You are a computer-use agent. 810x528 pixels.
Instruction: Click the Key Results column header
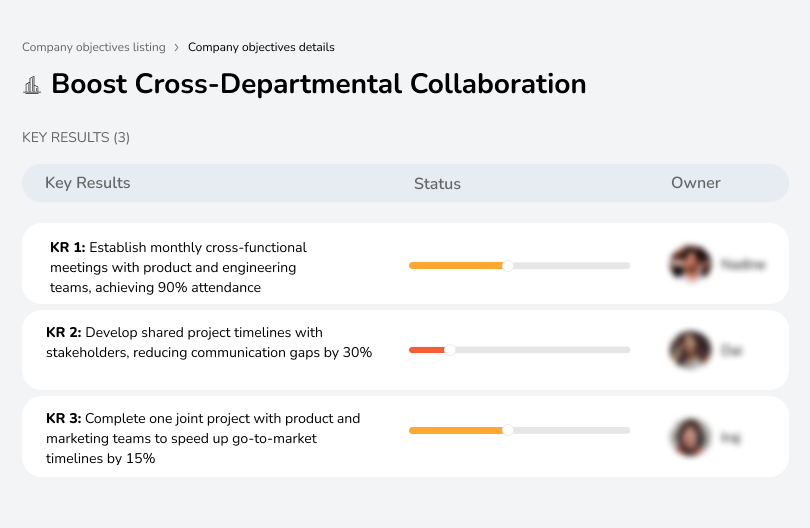(88, 183)
